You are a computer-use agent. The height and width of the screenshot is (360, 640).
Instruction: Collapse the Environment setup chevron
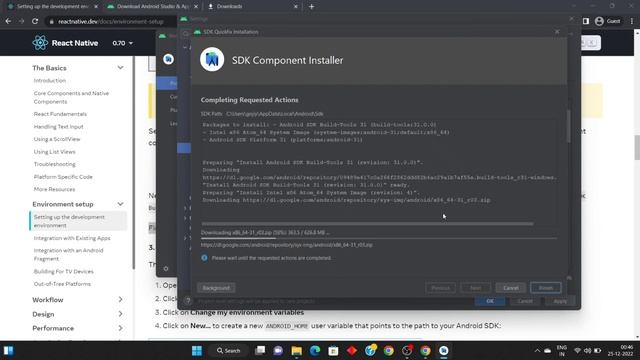point(120,204)
